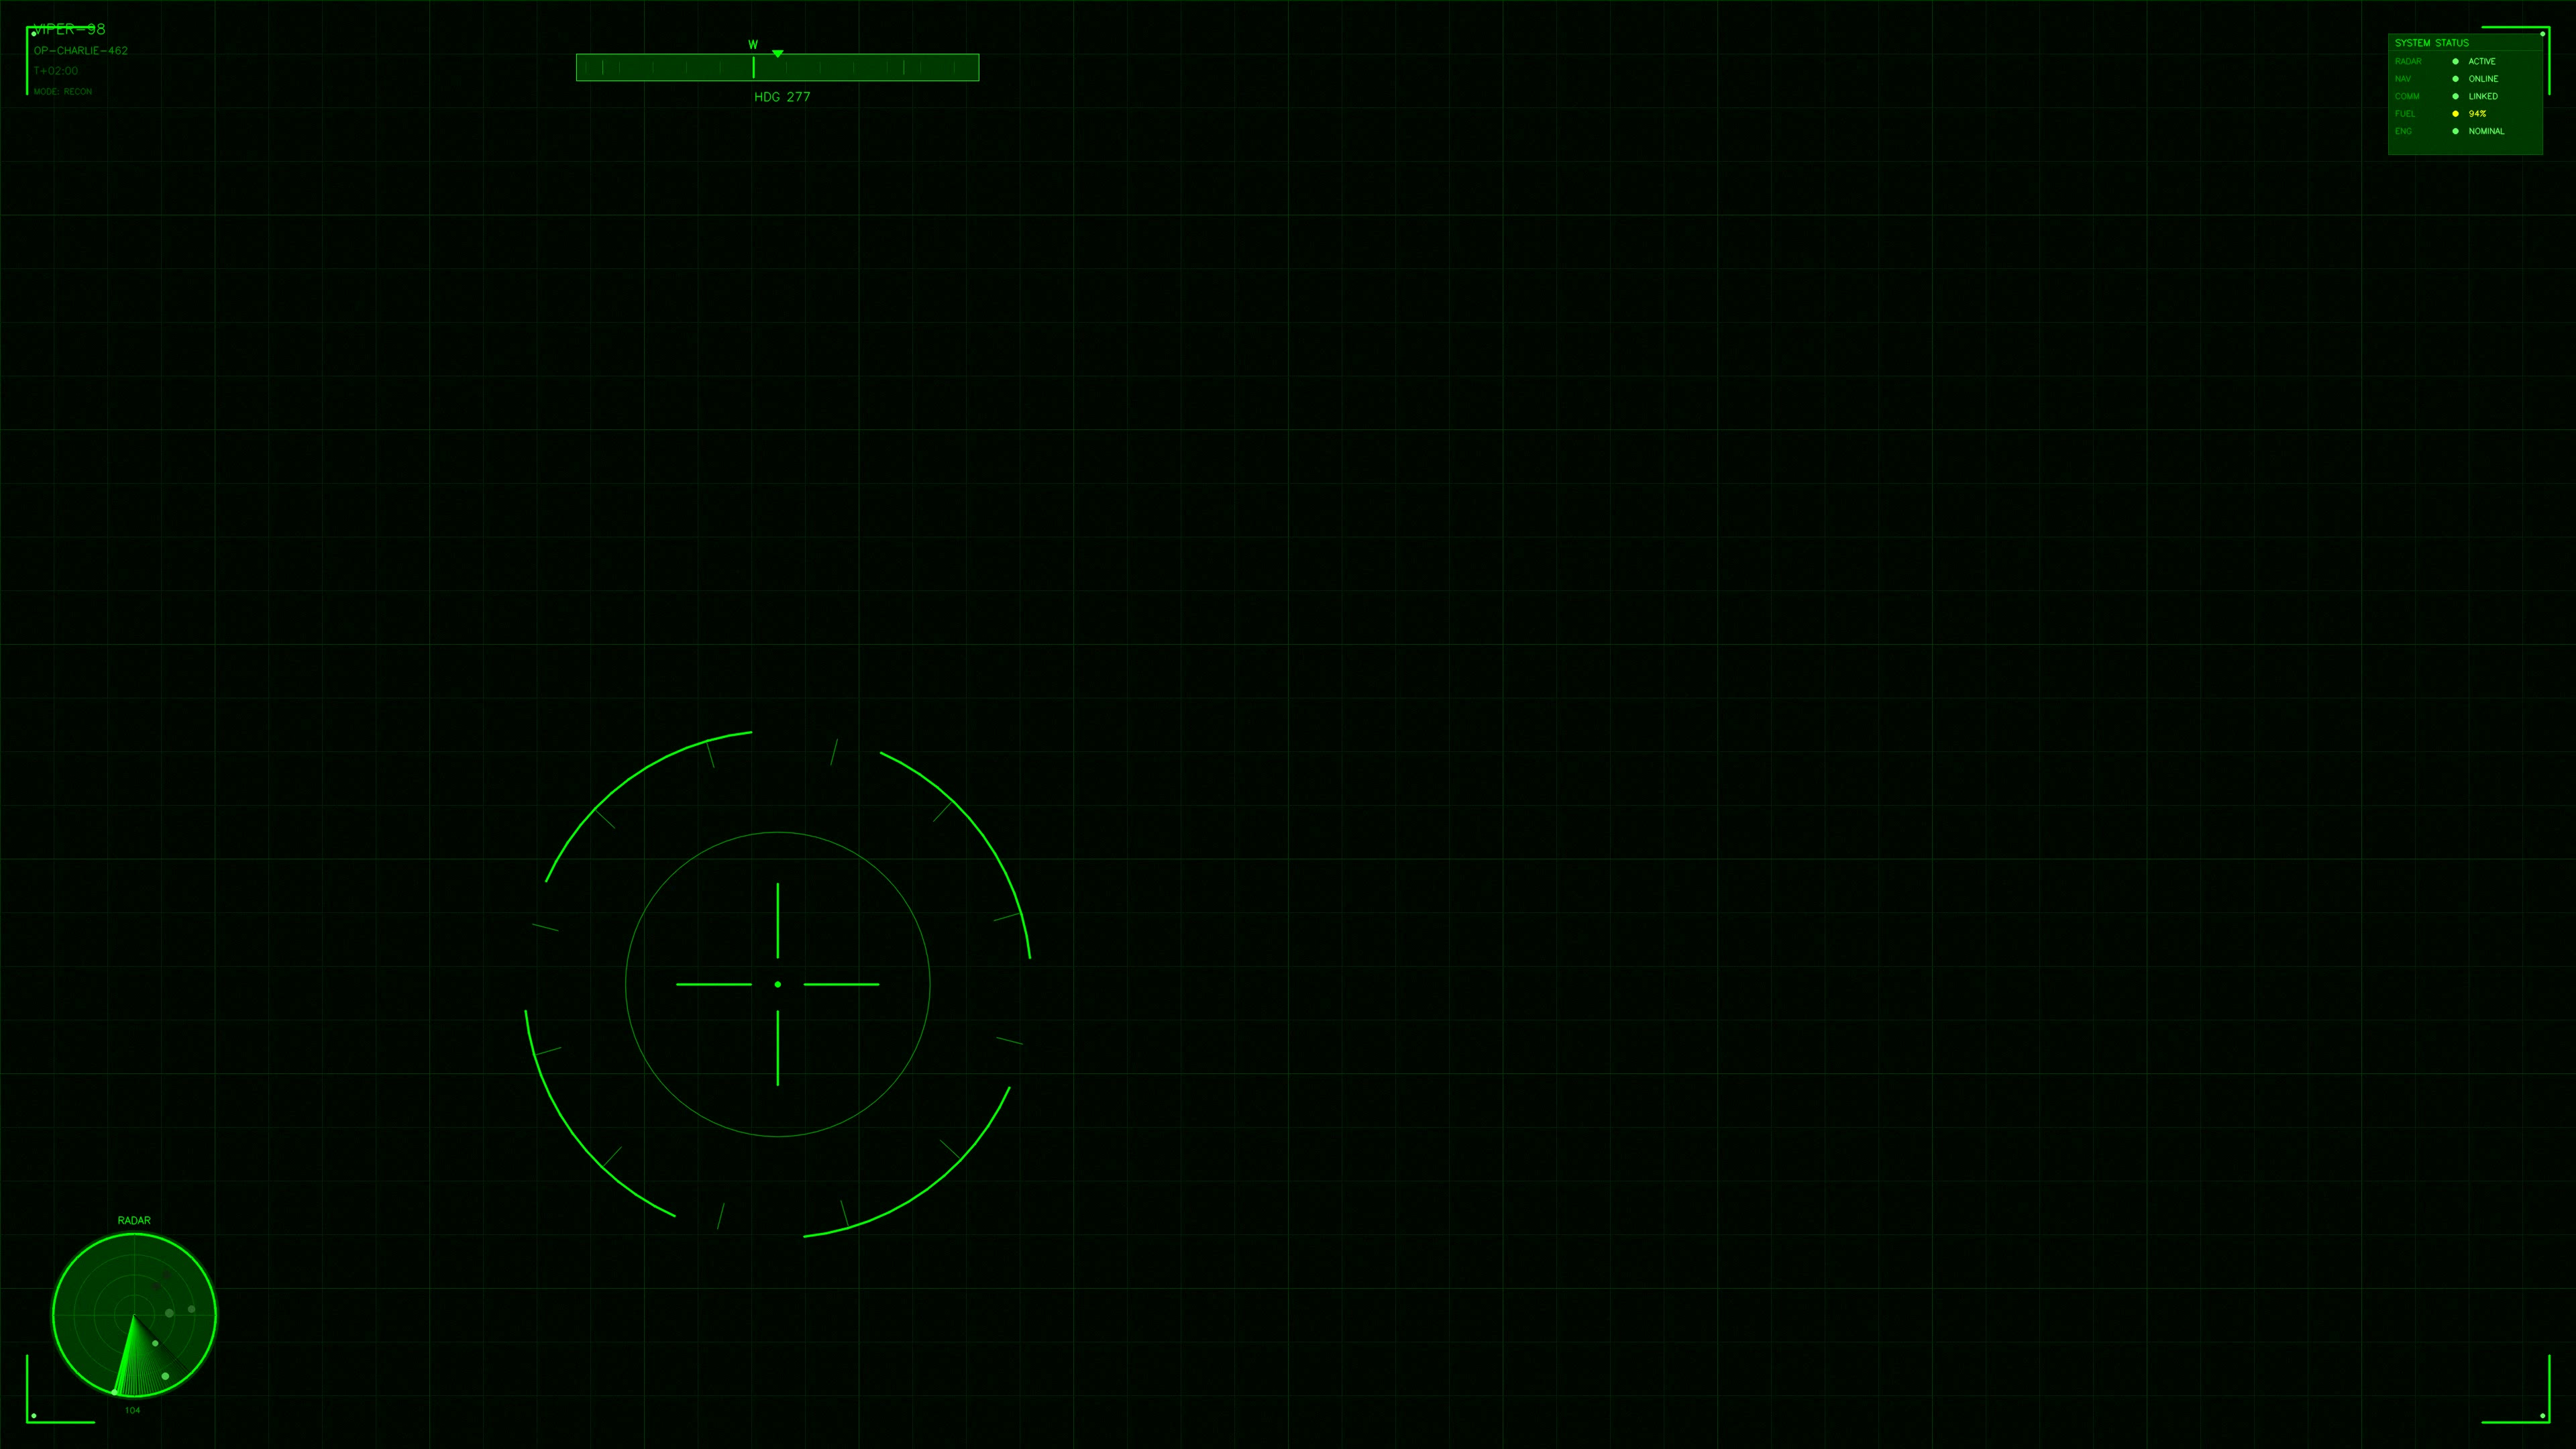Collapse the SYSTEM STATUS panel
This screenshot has height=1449, width=2576.
pos(2542,34)
